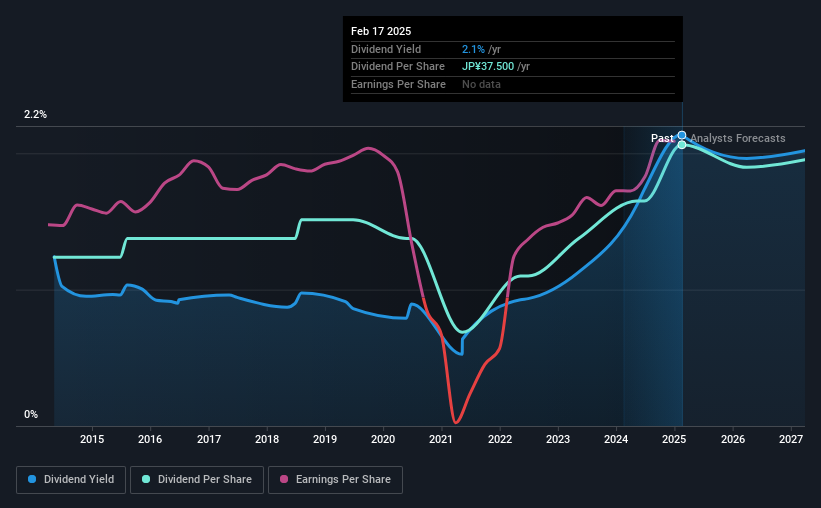Toggle the Dividend Per Share legend series

coord(197,480)
